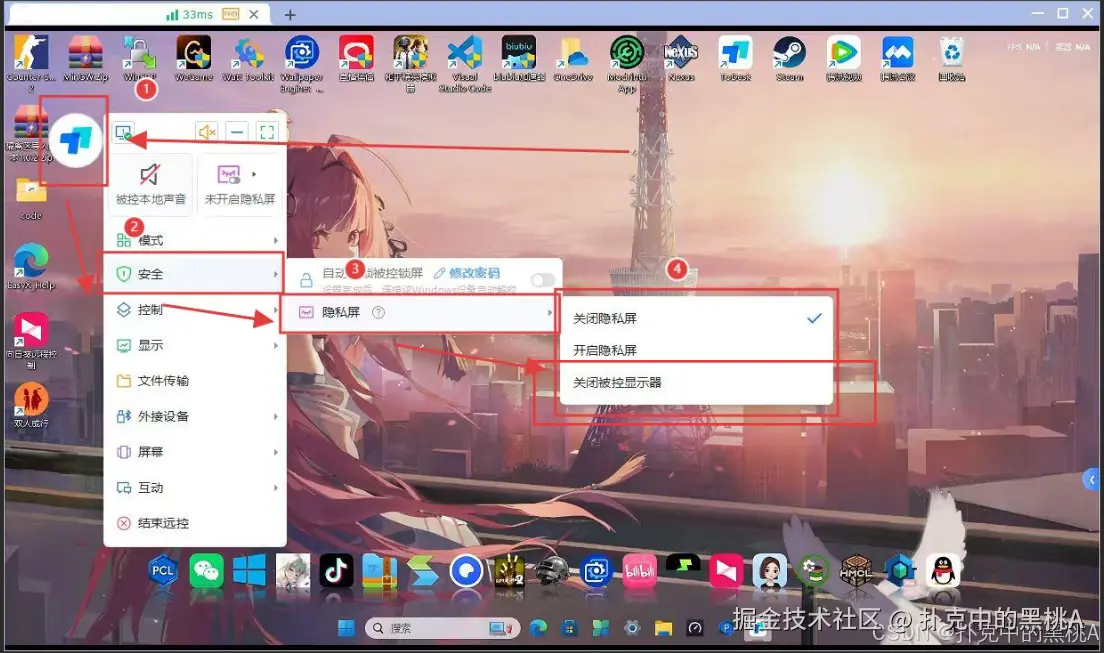Expand the arrow beside 未开启隐私屏
The image size is (1104, 653).
click(254, 173)
